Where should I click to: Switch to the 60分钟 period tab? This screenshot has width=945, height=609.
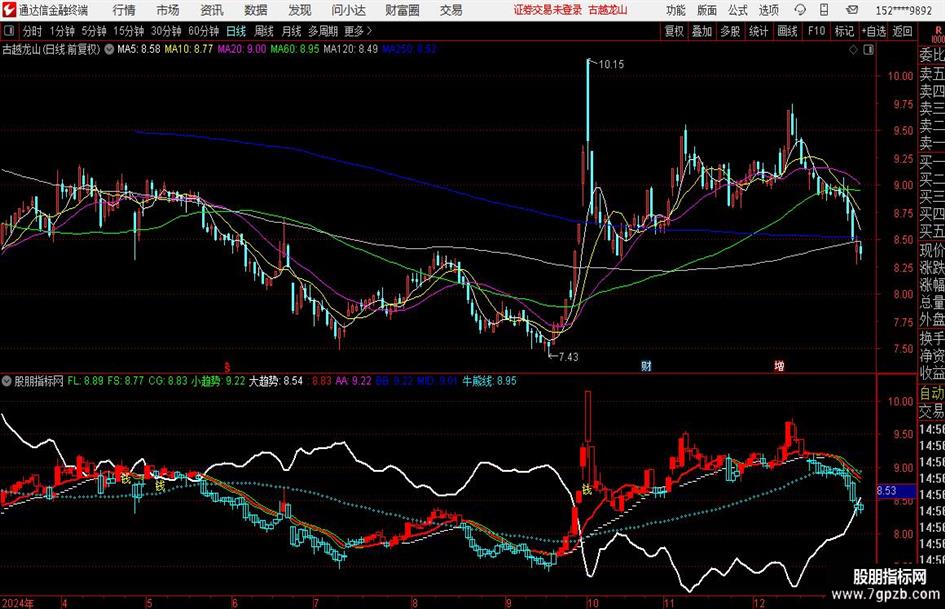[203, 31]
